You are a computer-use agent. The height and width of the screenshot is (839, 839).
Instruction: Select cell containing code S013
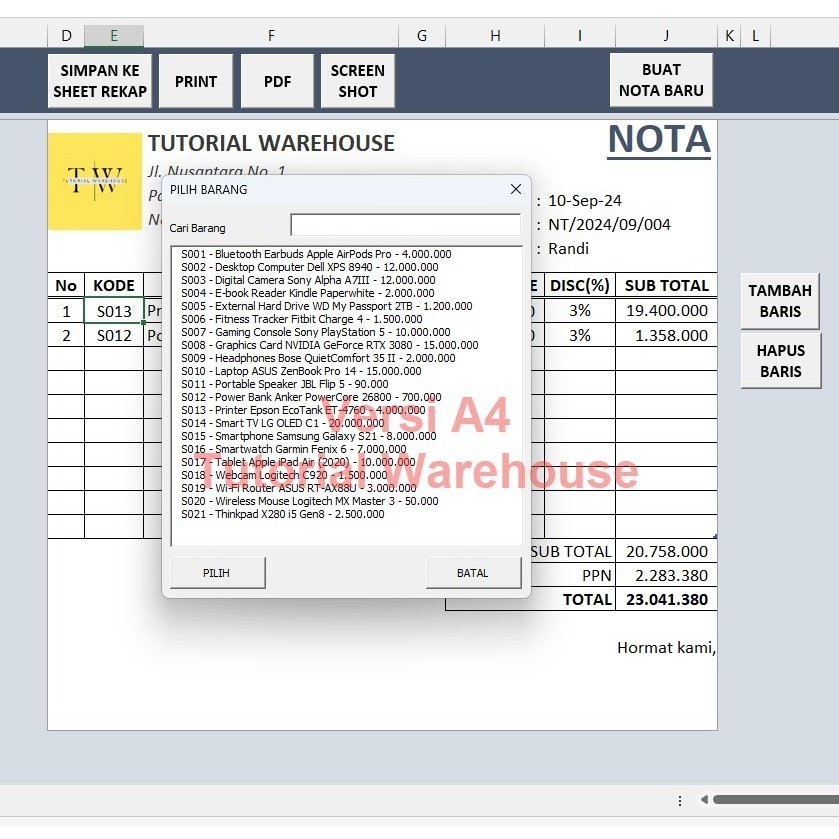[113, 310]
